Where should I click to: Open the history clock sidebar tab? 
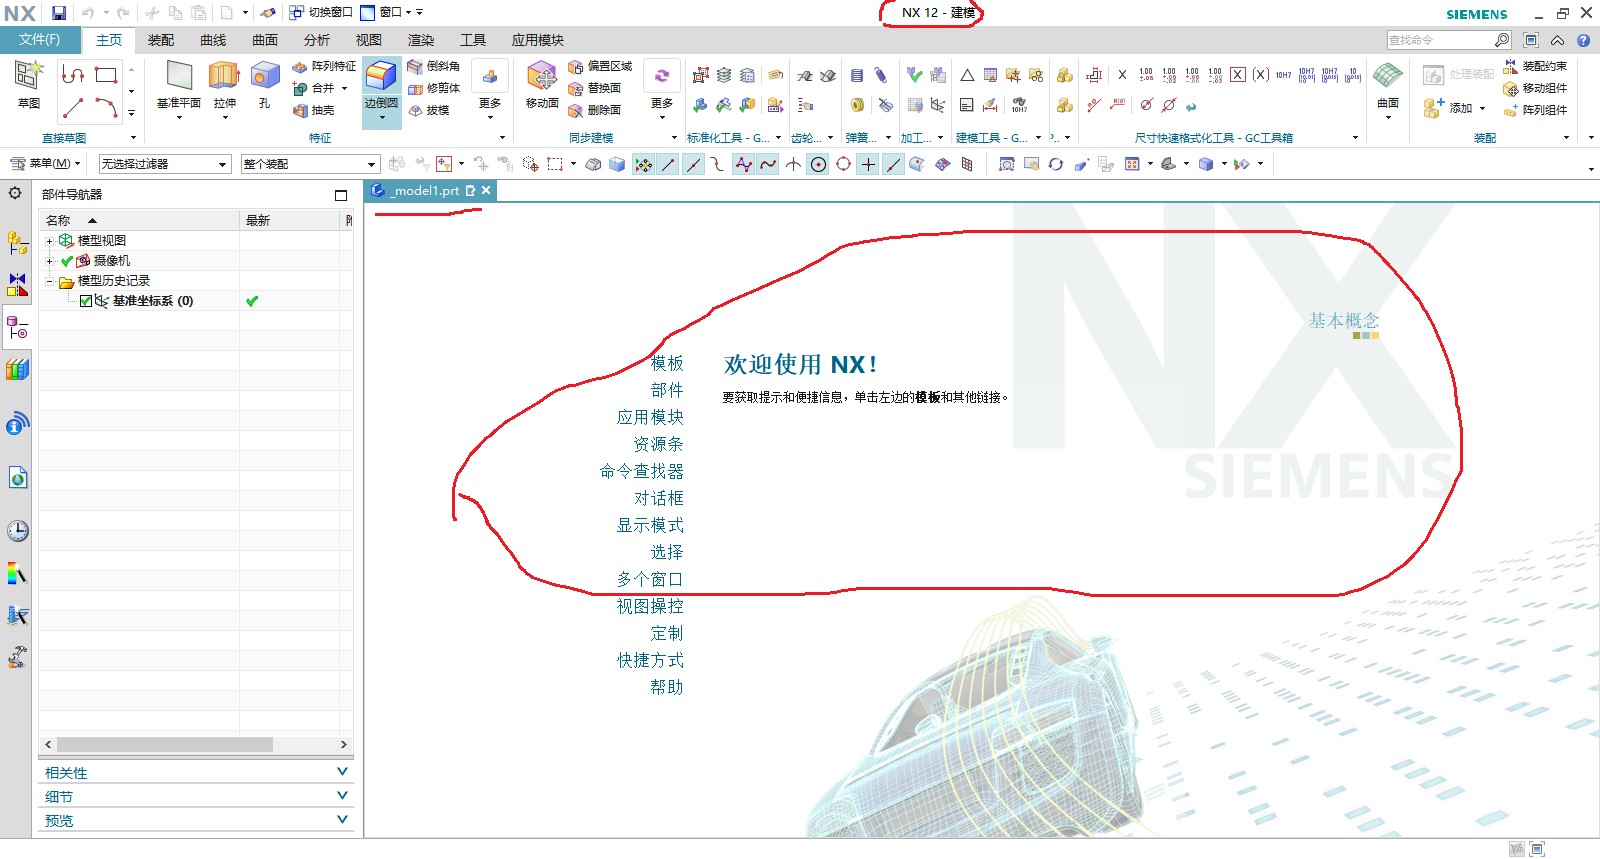[18, 531]
